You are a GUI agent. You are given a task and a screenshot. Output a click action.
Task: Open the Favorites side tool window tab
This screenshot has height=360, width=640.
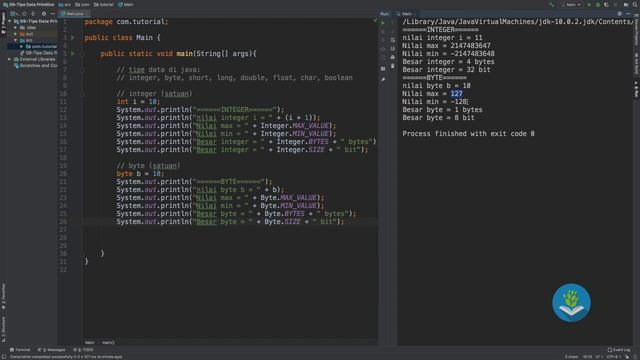click(x=3, y=297)
